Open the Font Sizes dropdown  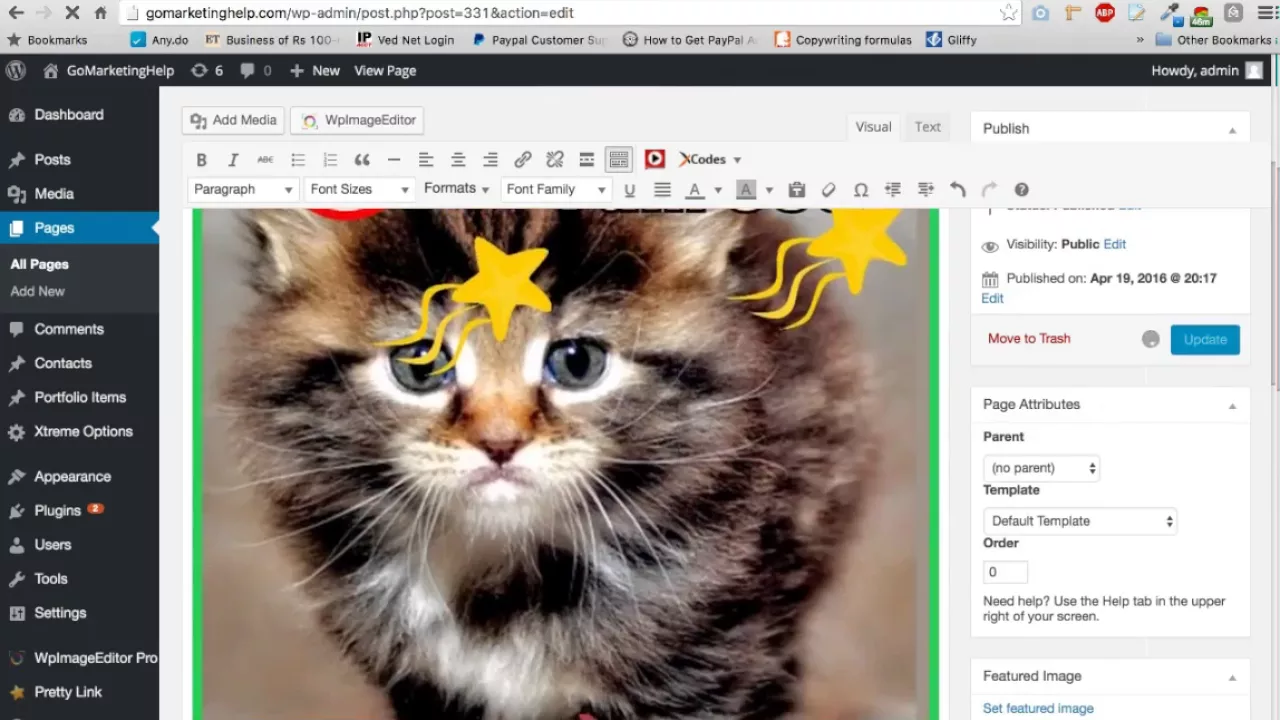358,189
